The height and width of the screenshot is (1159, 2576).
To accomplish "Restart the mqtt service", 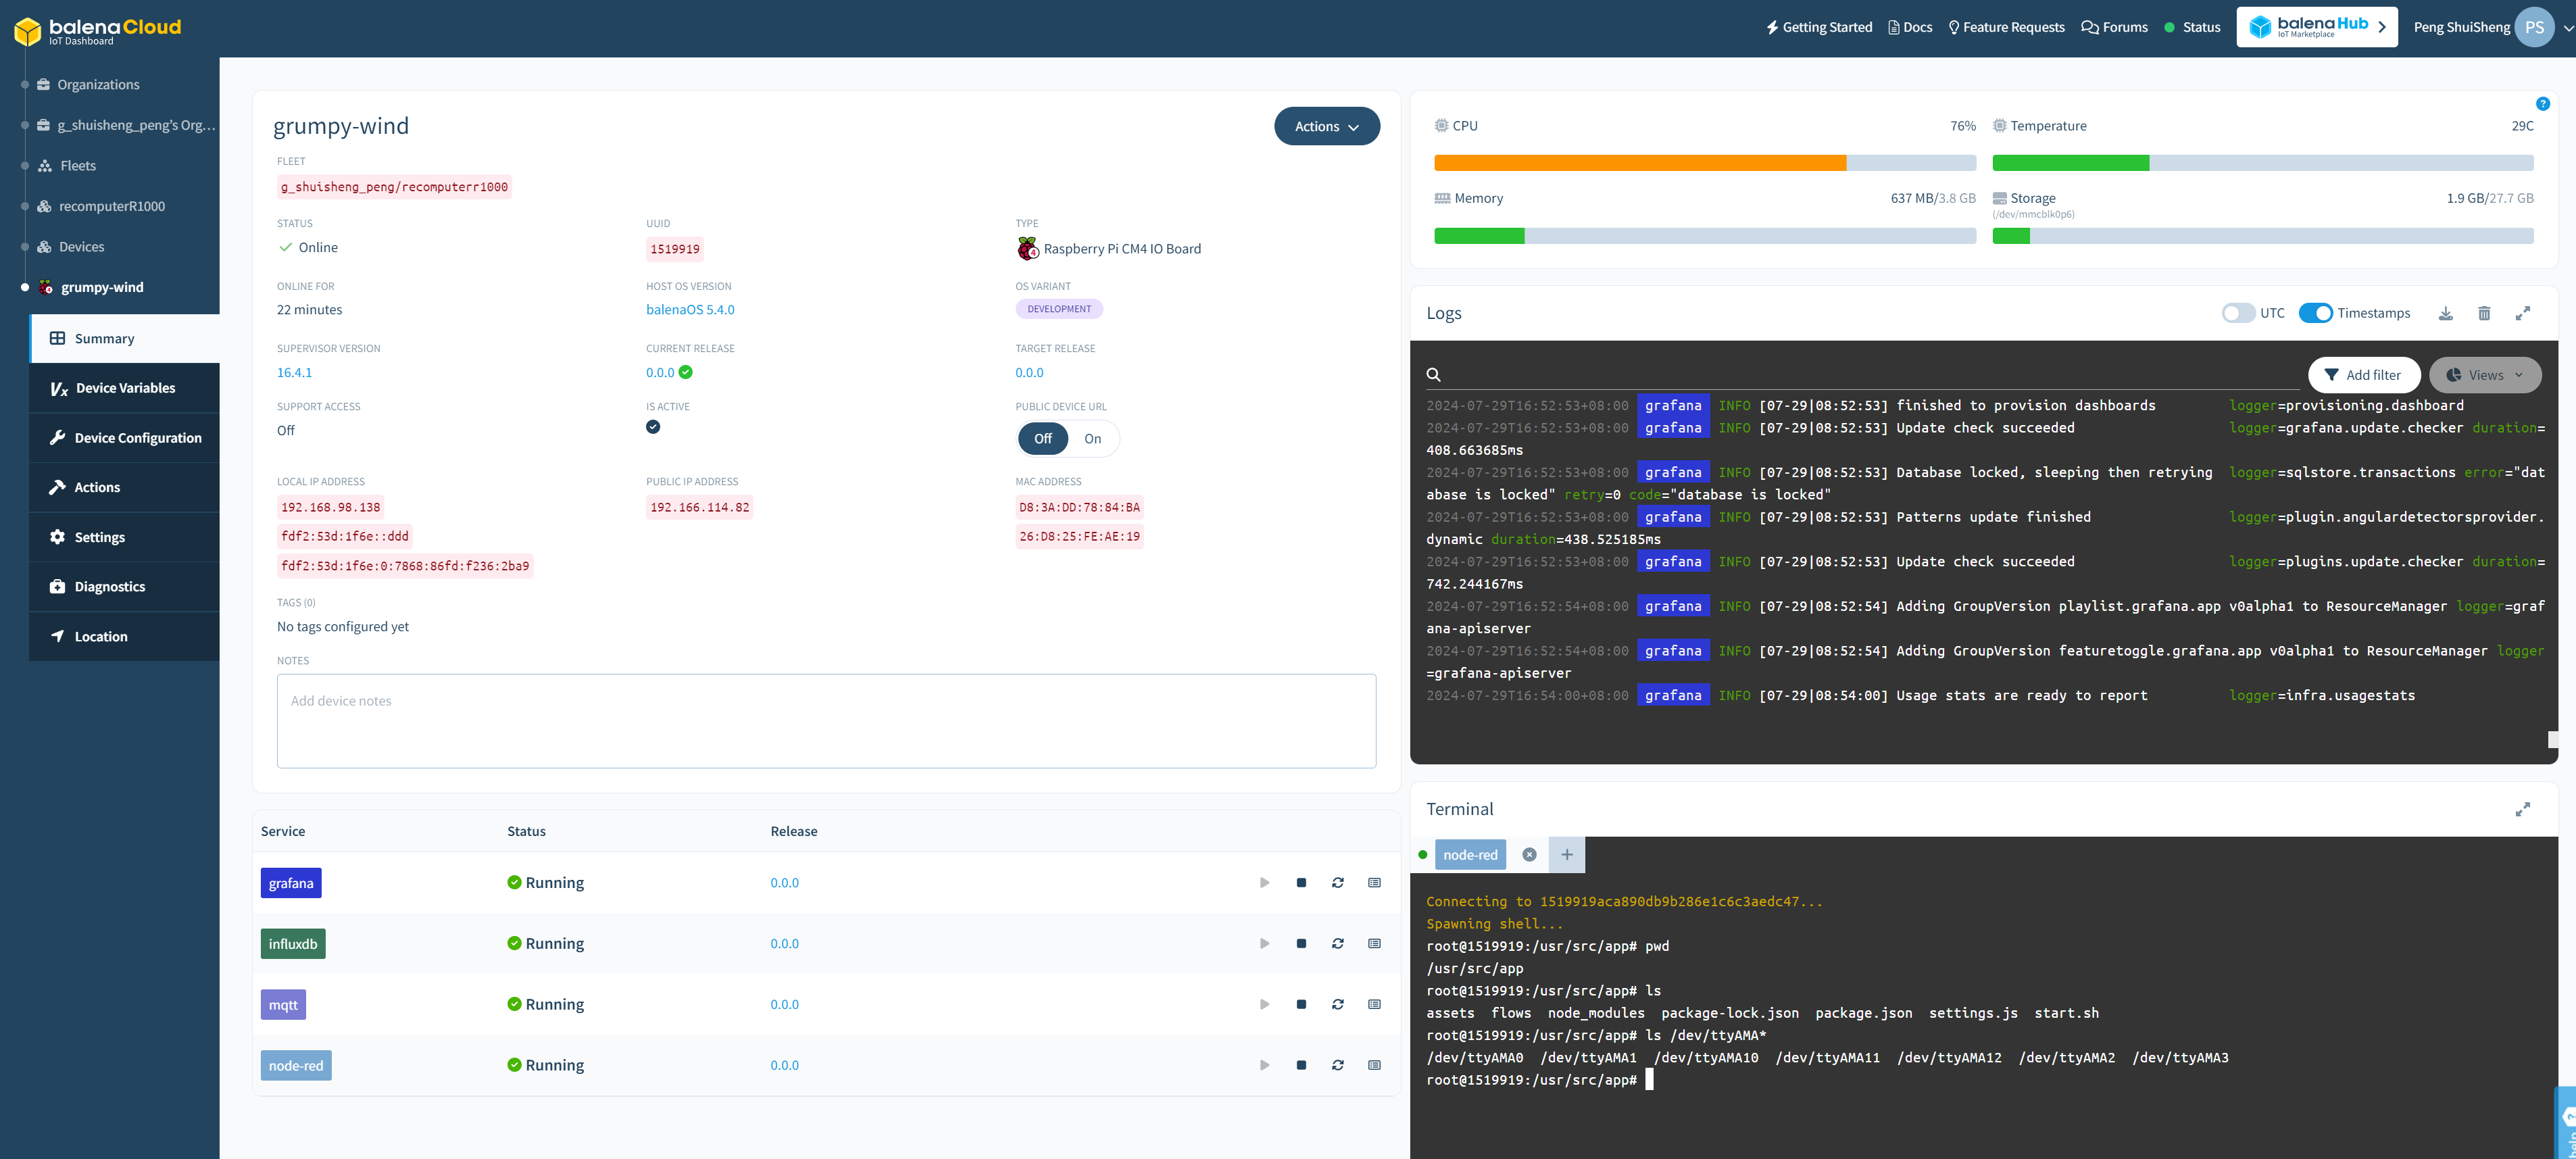I will point(1338,1005).
